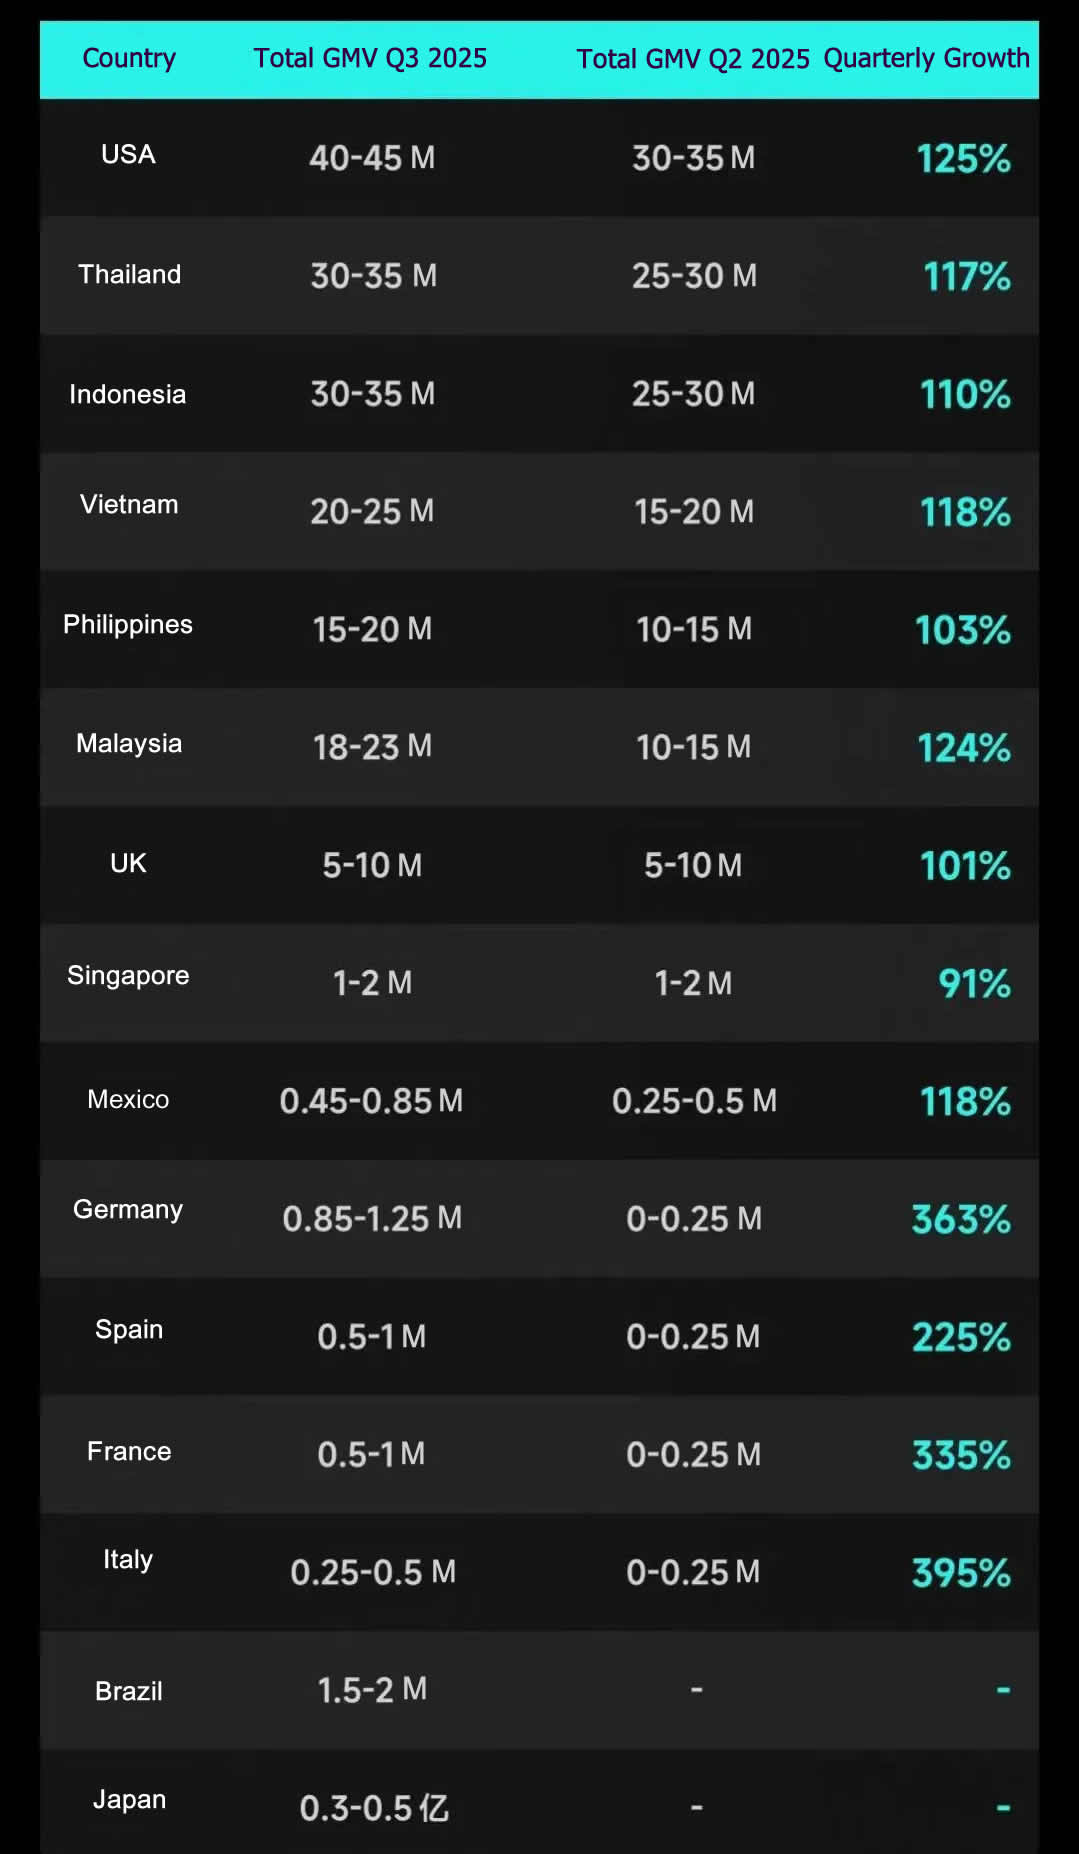Select Vietnam's 20-25 M Q3 value

click(x=372, y=512)
